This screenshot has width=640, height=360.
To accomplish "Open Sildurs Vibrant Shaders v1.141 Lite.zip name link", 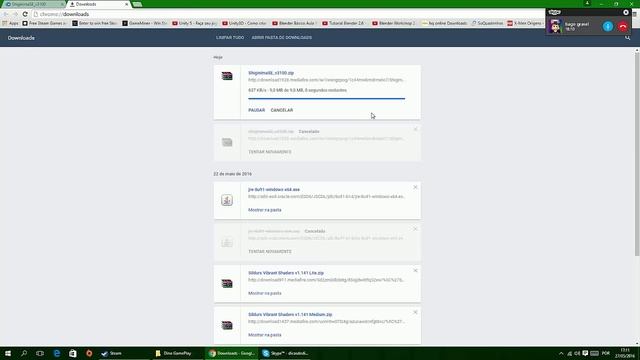I will [x=286, y=273].
